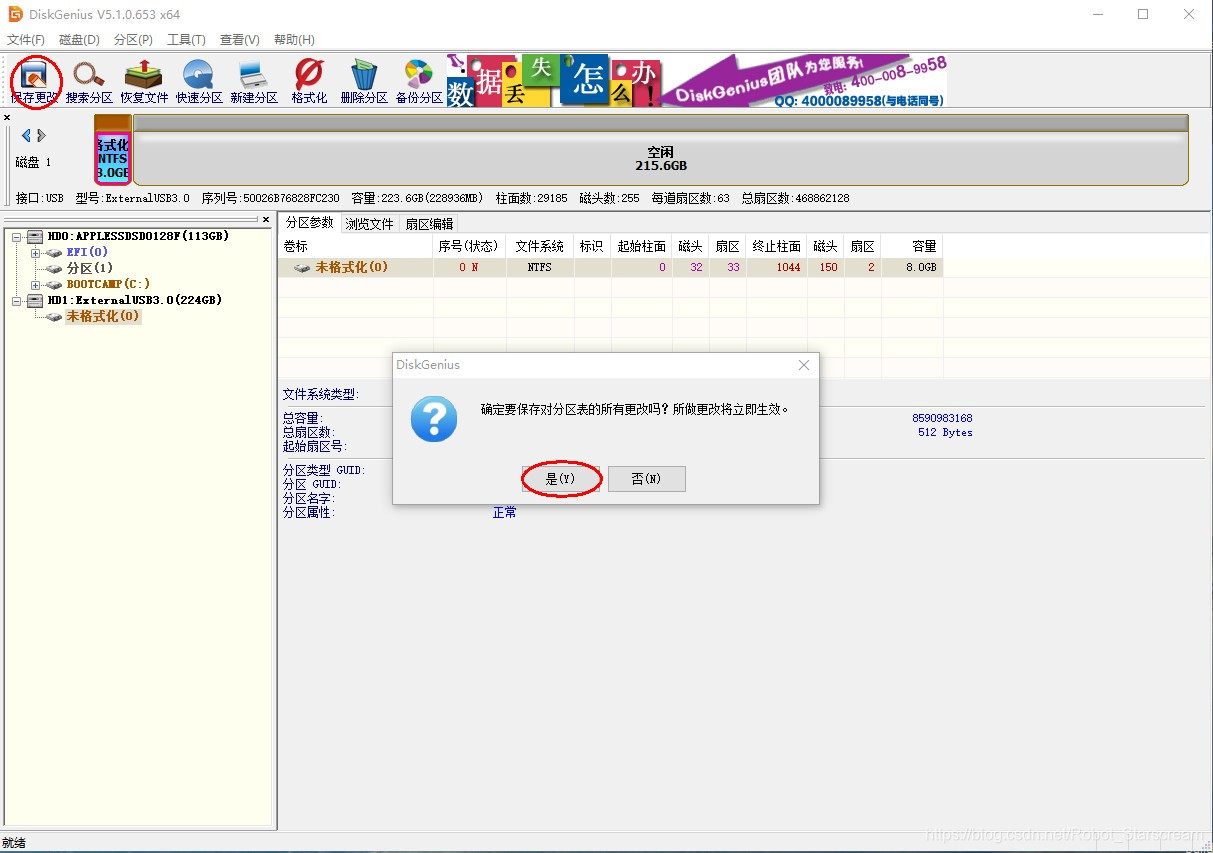The image size is (1213, 853).
Task: Expand the BOOTCAMP(C:) tree node
Action: 35,285
